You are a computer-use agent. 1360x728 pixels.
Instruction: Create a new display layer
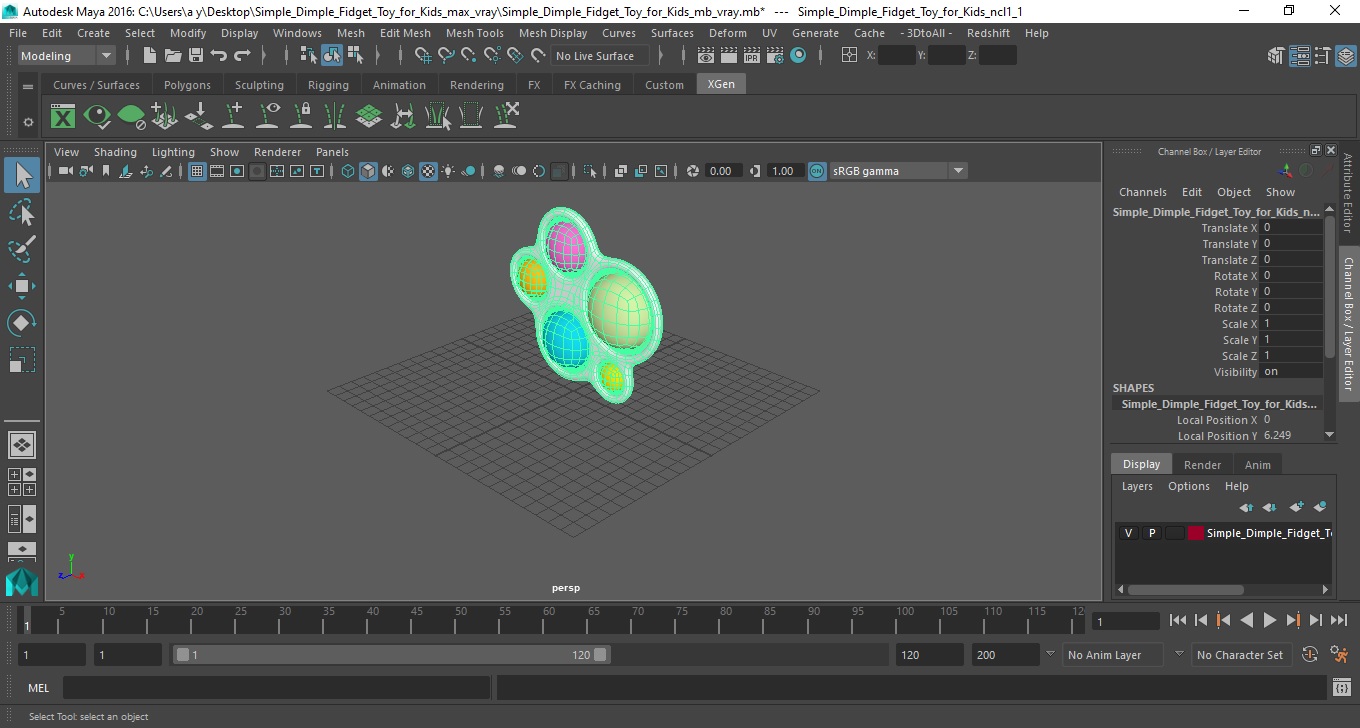point(1297,507)
